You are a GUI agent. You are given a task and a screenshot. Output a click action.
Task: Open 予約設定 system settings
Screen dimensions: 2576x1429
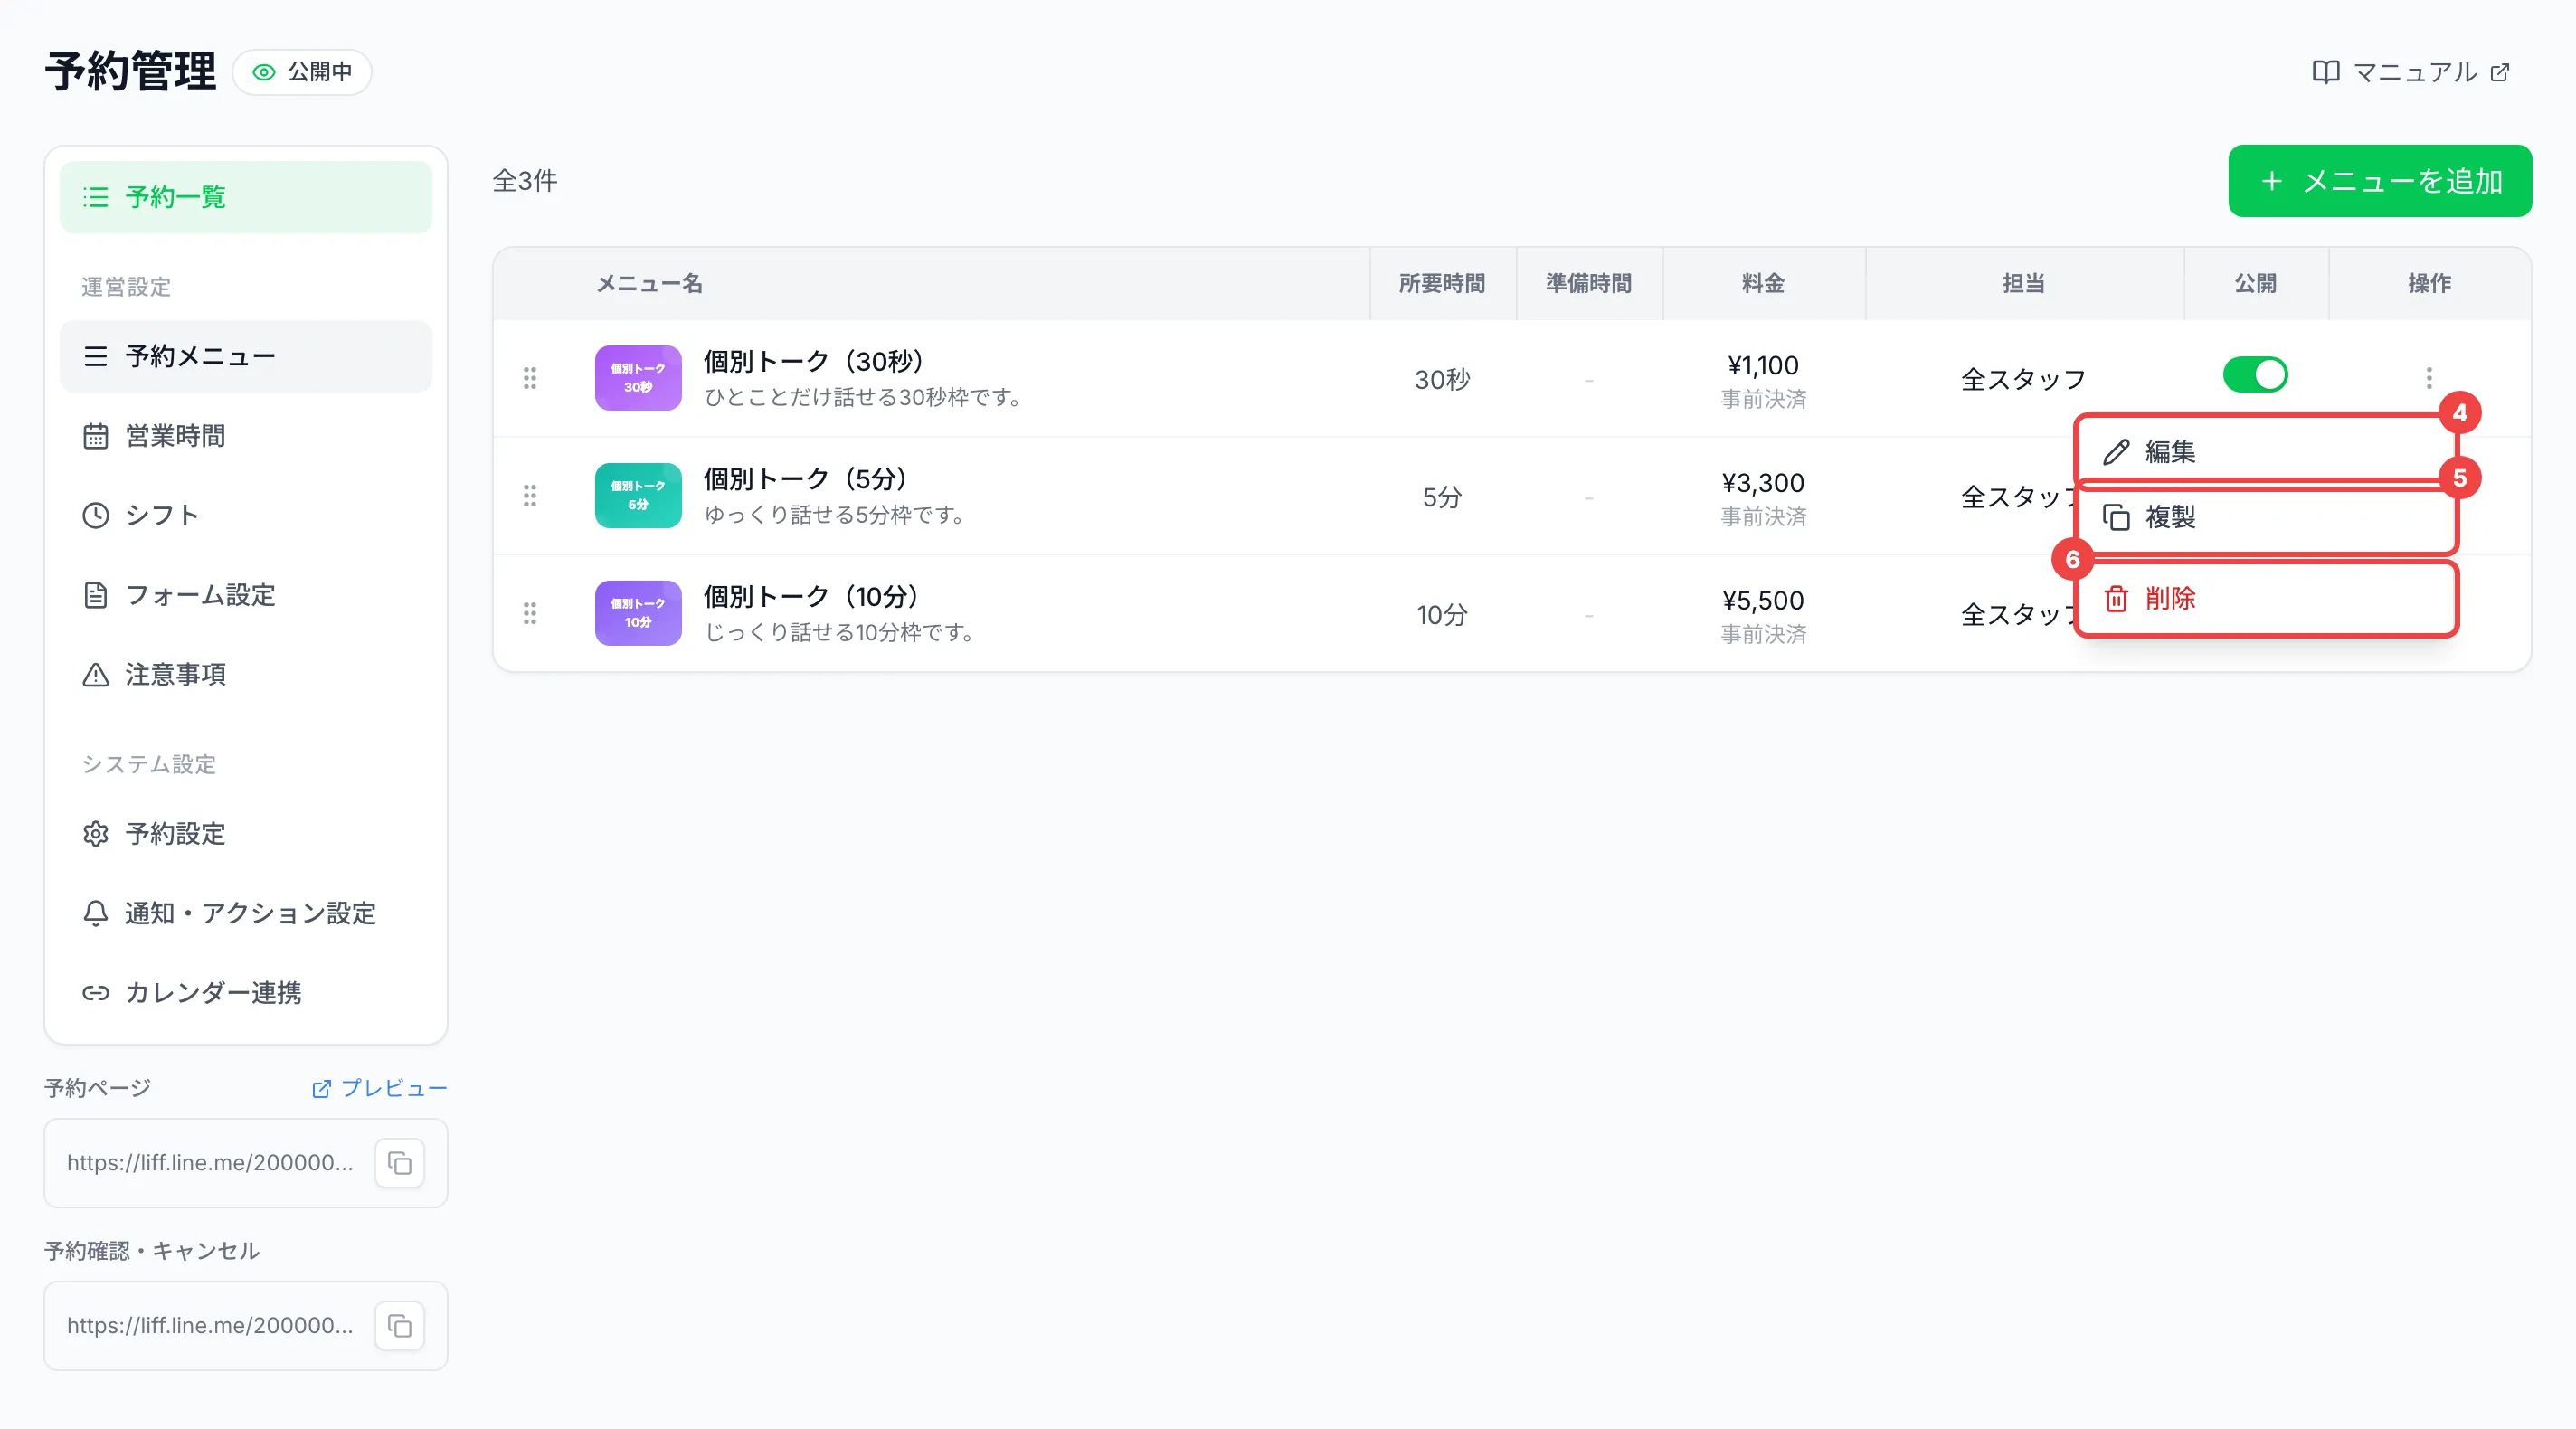tap(245, 833)
